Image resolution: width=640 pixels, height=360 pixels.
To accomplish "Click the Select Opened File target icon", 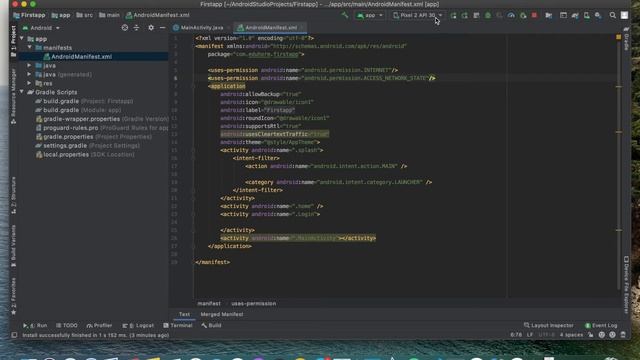I will point(125,28).
